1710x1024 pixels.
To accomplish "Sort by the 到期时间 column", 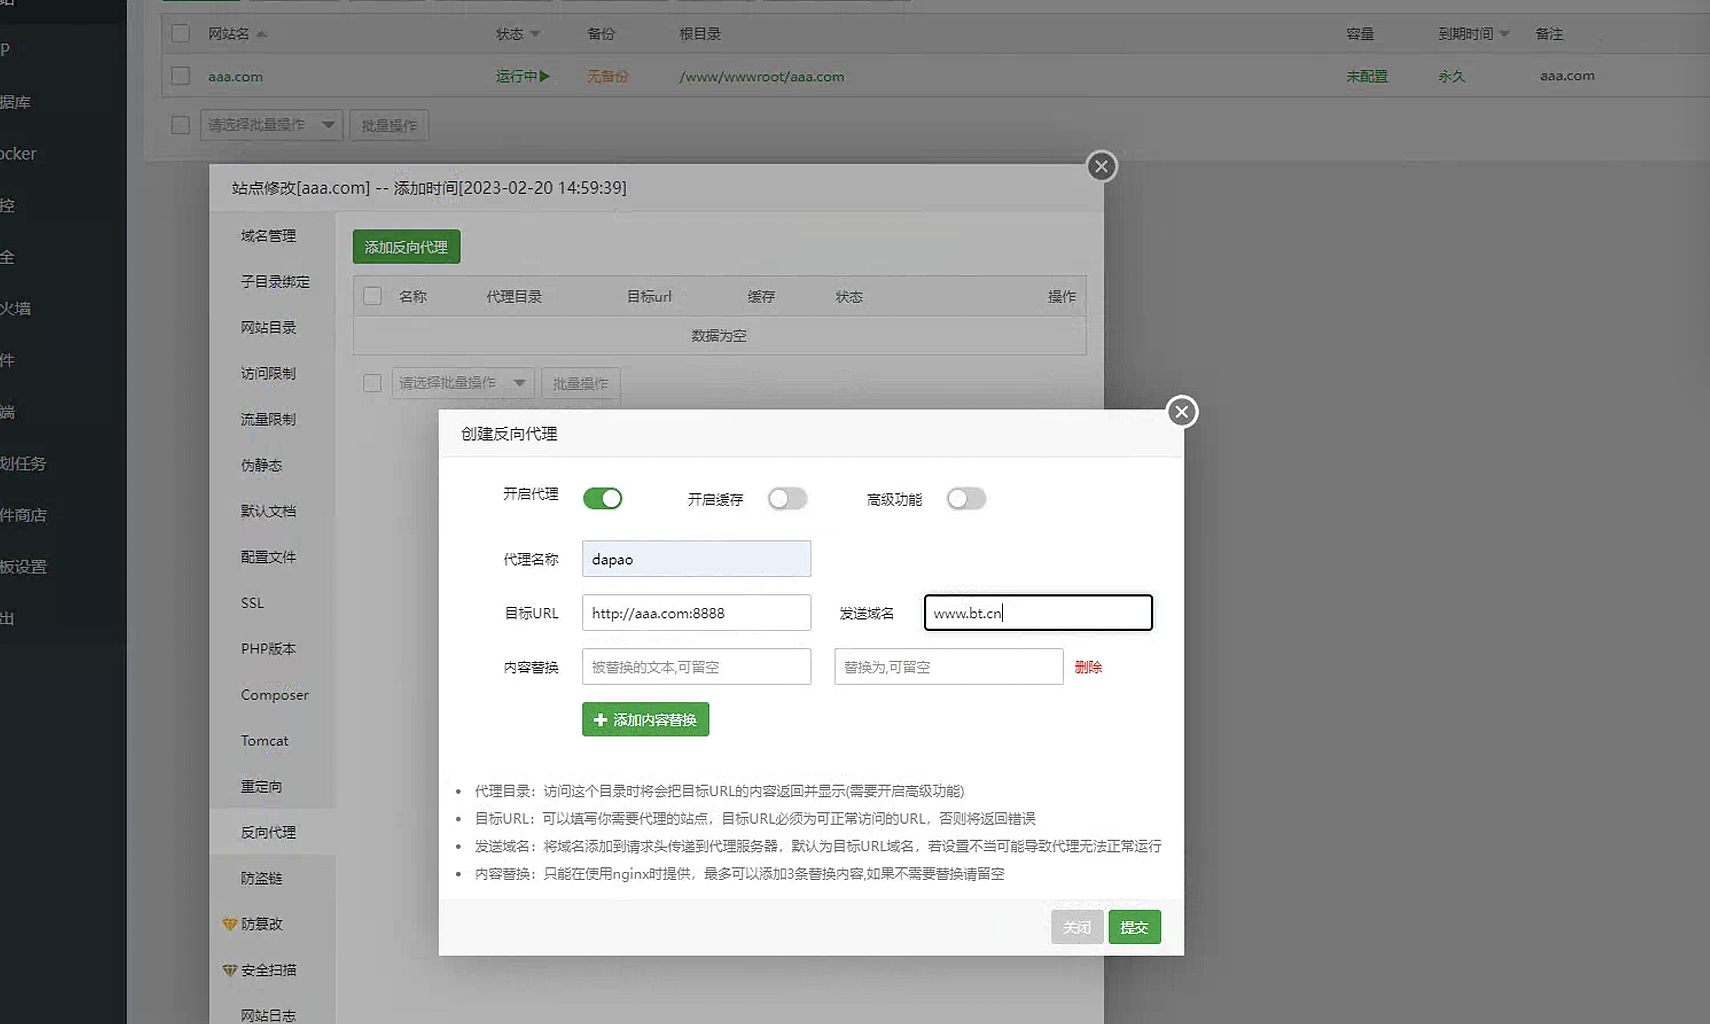I will [x=1474, y=34].
